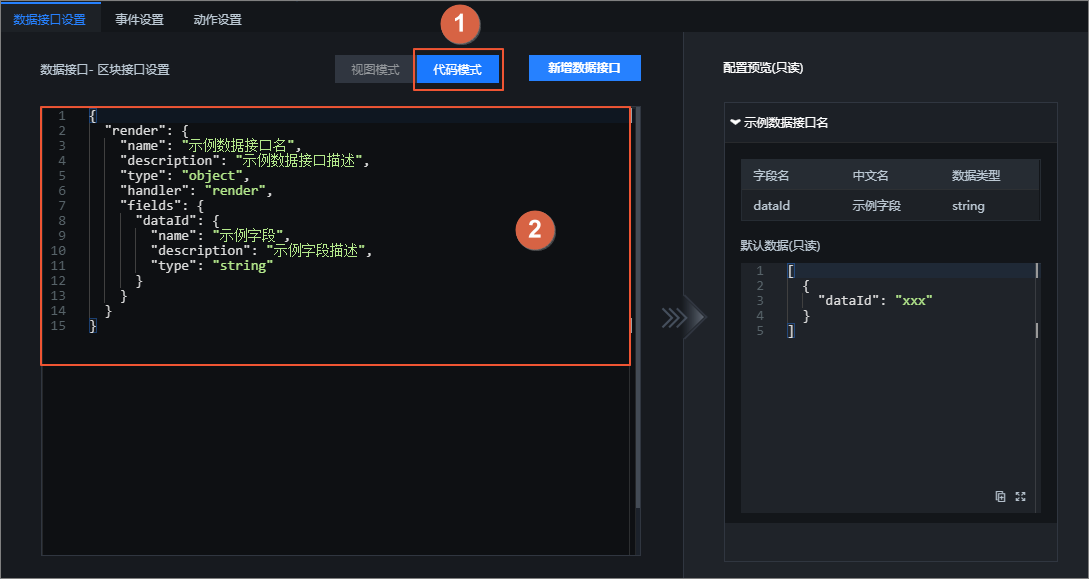Click the code editor vertical scrollbar
1089x579 pixels.
638,305
